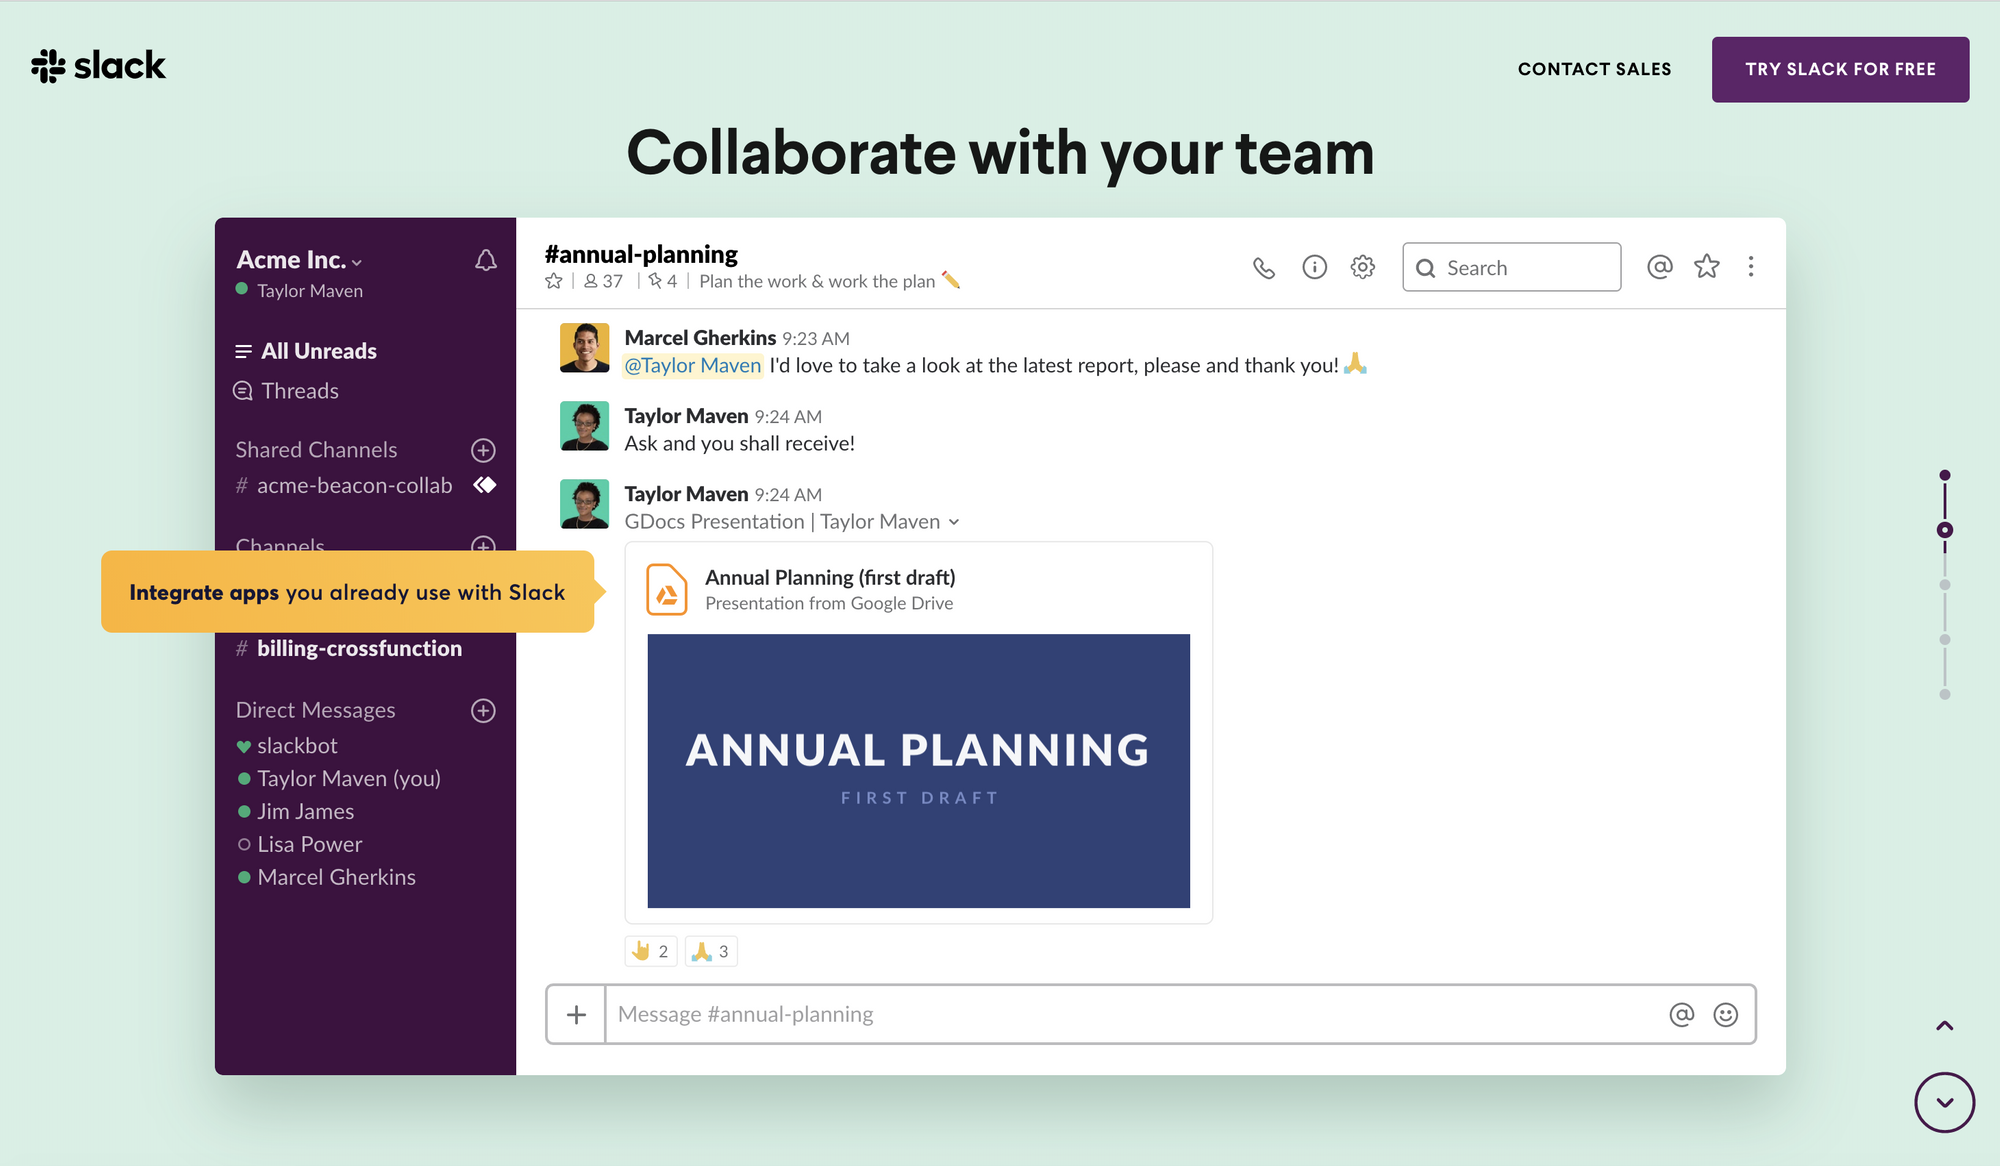Add a new Direct Message
Viewport: 2000px width, 1166px height.
[483, 710]
